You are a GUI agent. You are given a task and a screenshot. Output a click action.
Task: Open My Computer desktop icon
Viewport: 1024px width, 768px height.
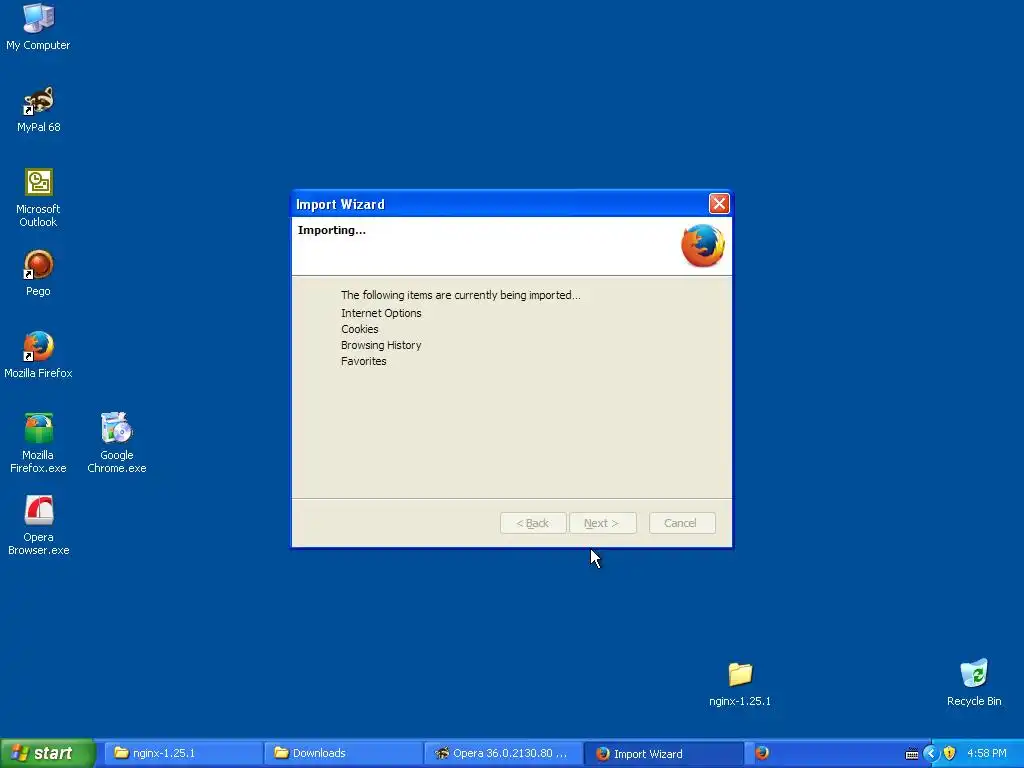click(x=38, y=27)
